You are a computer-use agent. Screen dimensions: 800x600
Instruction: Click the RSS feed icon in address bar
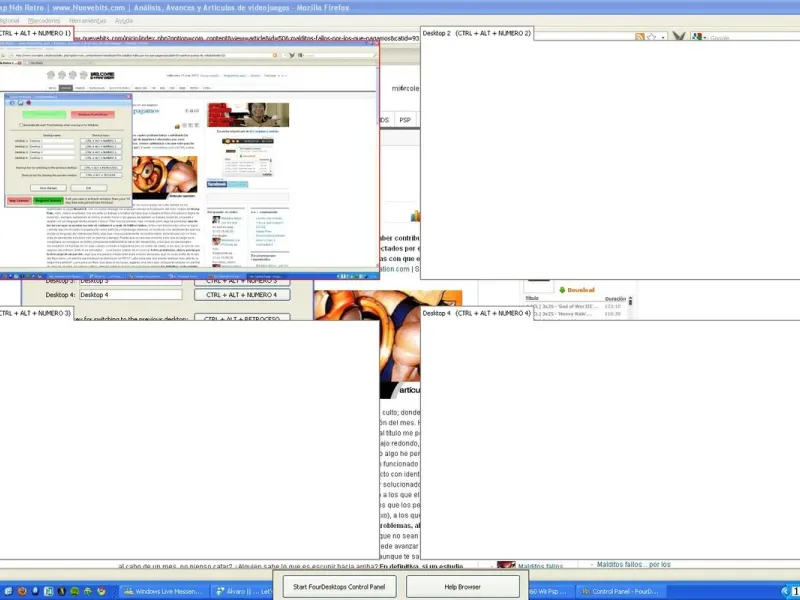tap(639, 37)
